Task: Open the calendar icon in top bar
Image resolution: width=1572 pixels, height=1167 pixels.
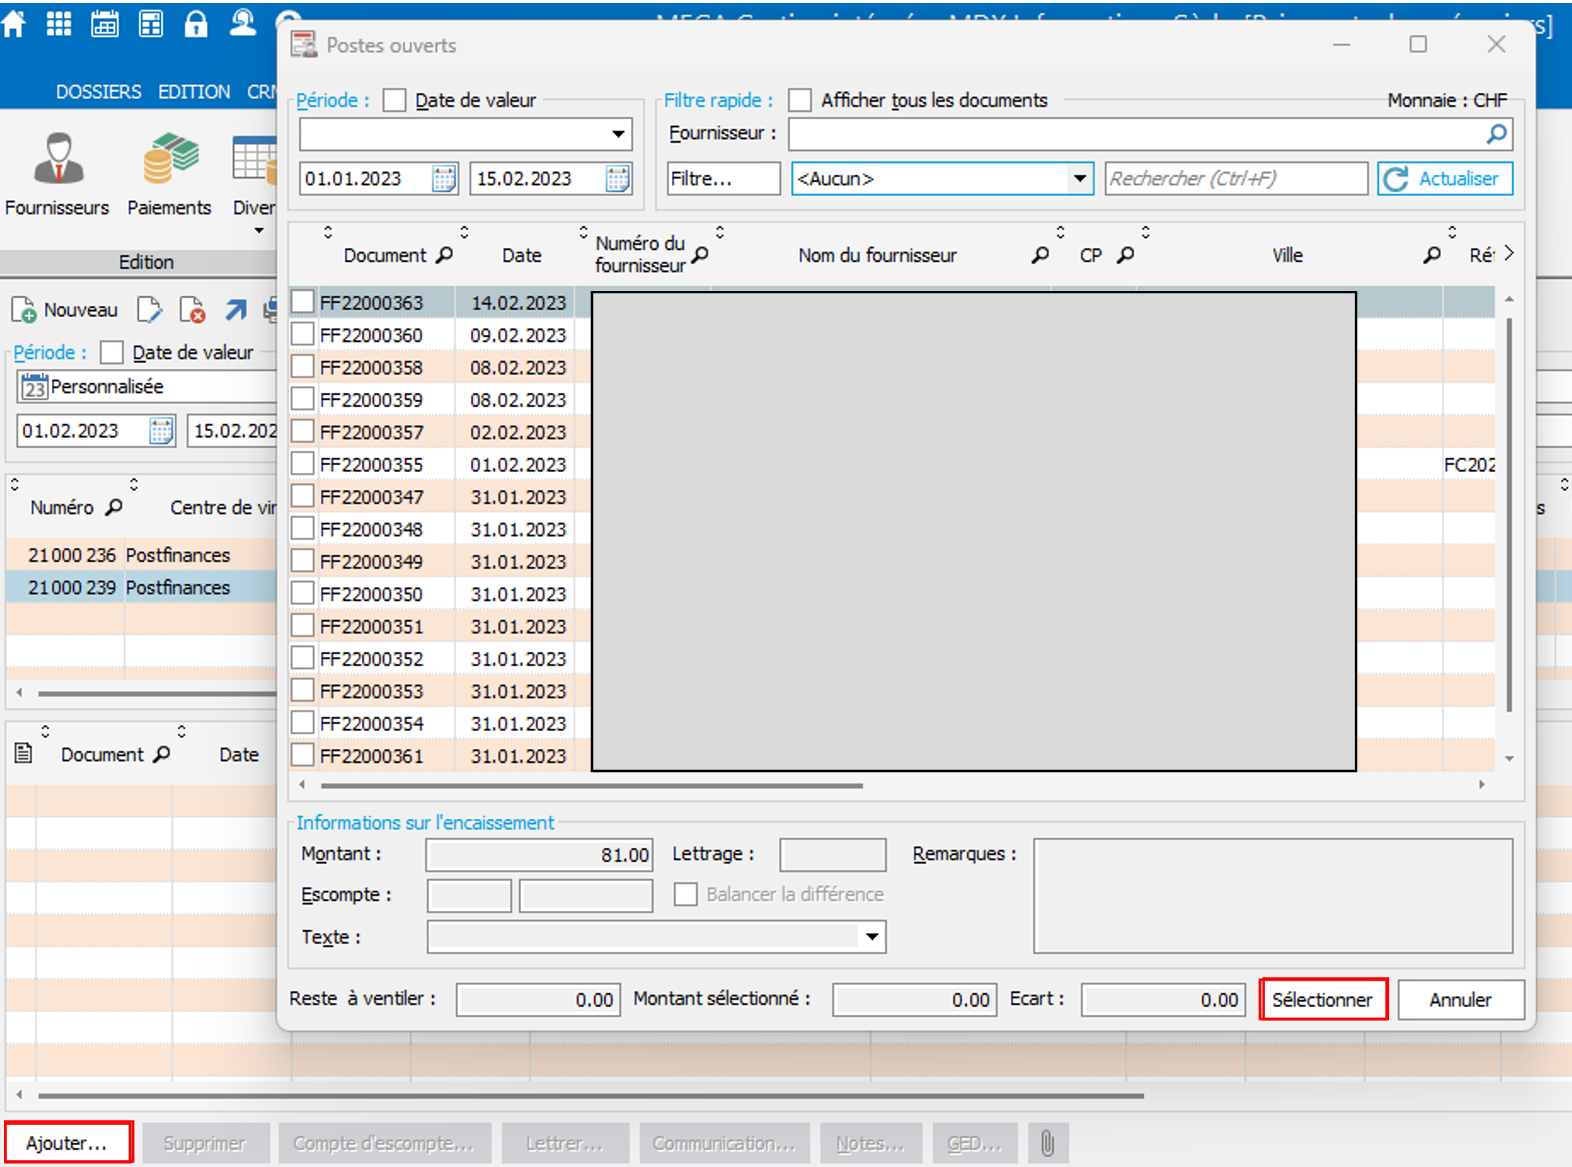Action: pyautogui.click(x=105, y=23)
